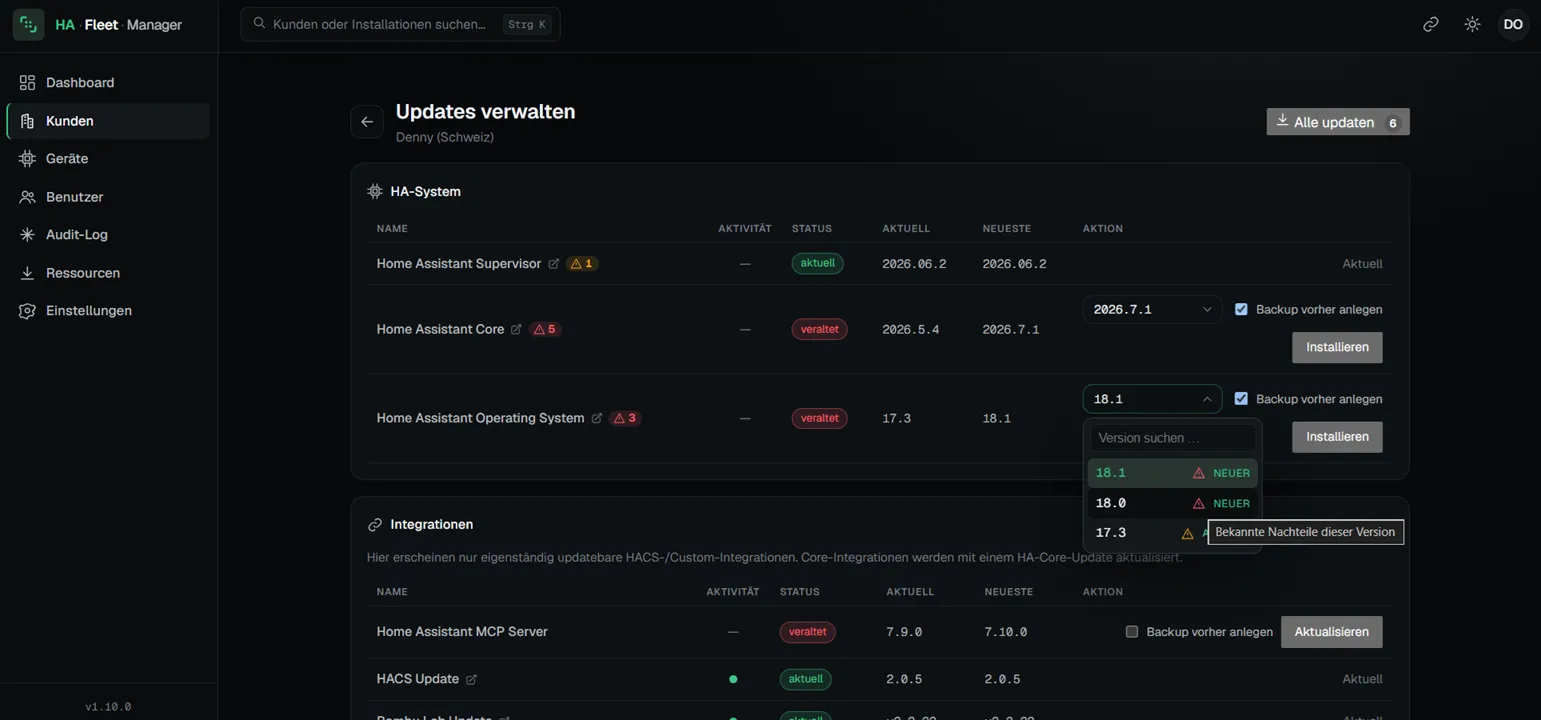Toggle light theme with sun icon
The height and width of the screenshot is (720, 1541).
click(1472, 24)
